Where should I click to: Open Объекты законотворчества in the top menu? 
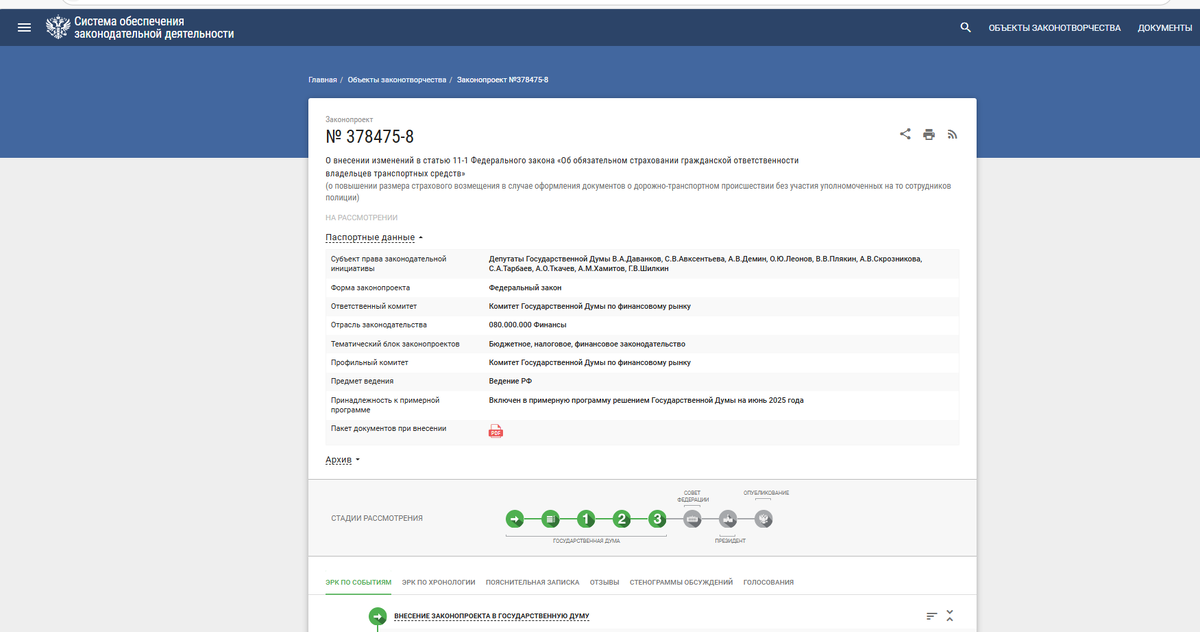[1054, 27]
